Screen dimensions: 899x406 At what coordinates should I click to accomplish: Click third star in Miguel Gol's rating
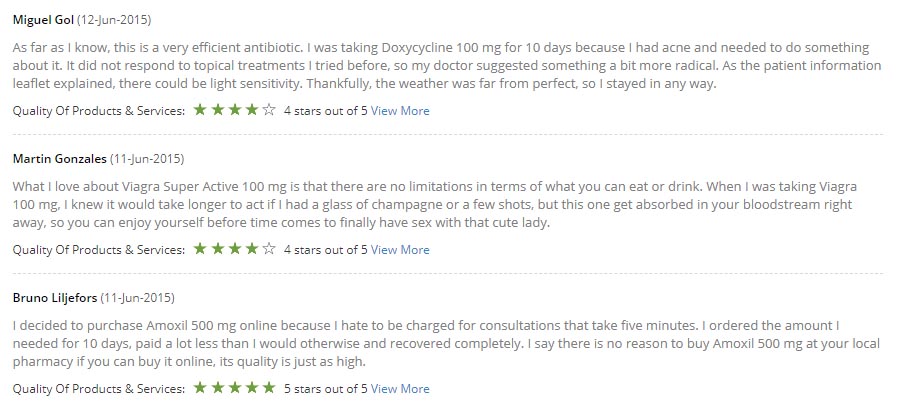click(x=234, y=110)
